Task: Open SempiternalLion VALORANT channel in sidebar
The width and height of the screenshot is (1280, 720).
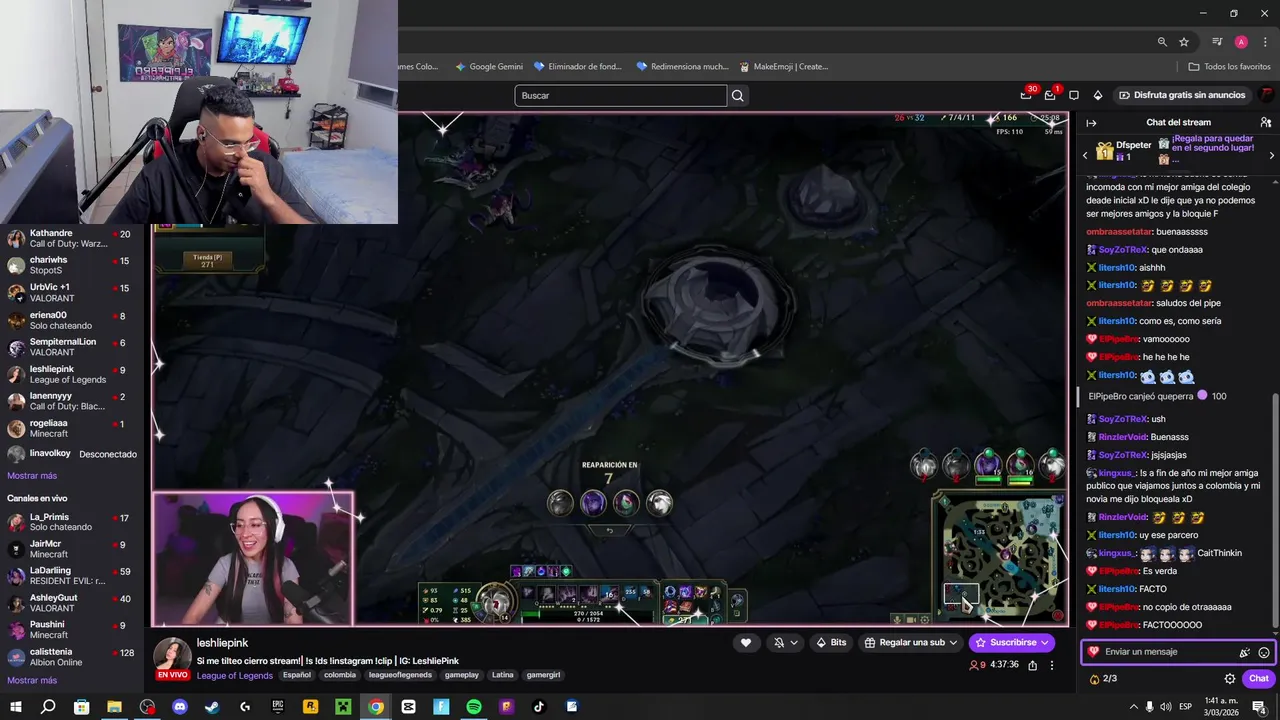Action: tap(70, 347)
